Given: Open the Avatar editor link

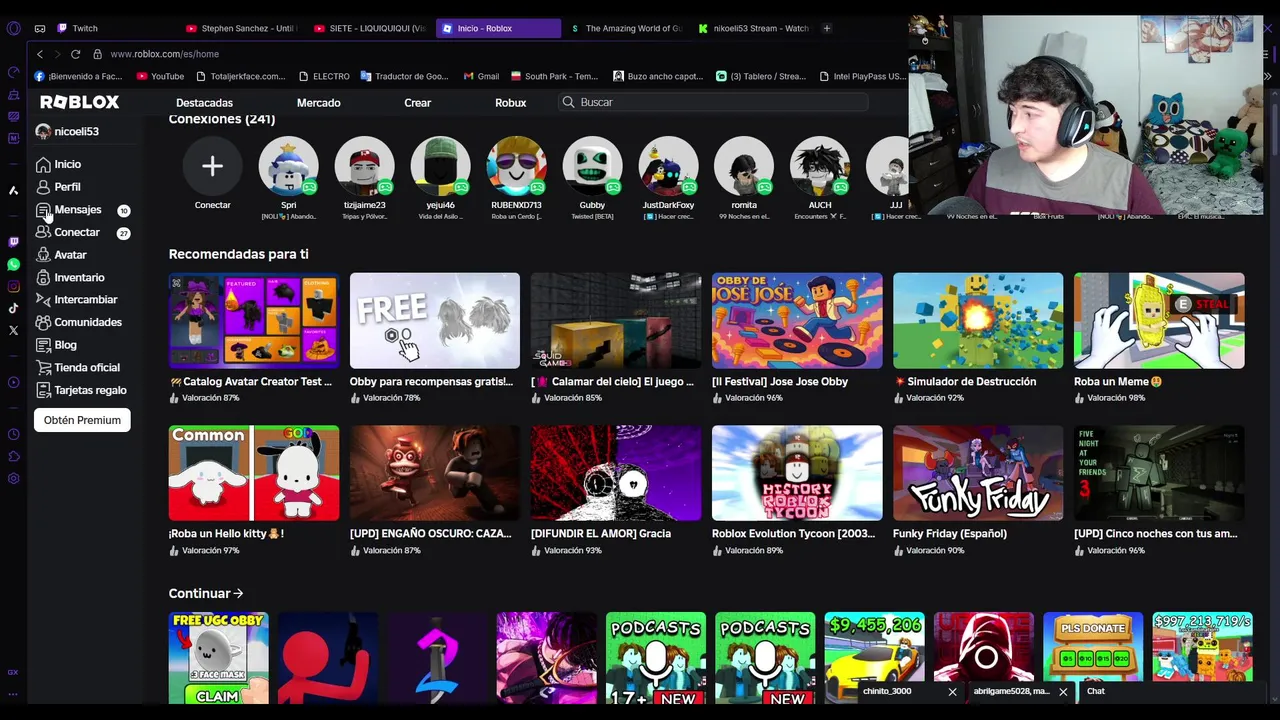Looking at the screenshot, I should (x=62, y=255).
